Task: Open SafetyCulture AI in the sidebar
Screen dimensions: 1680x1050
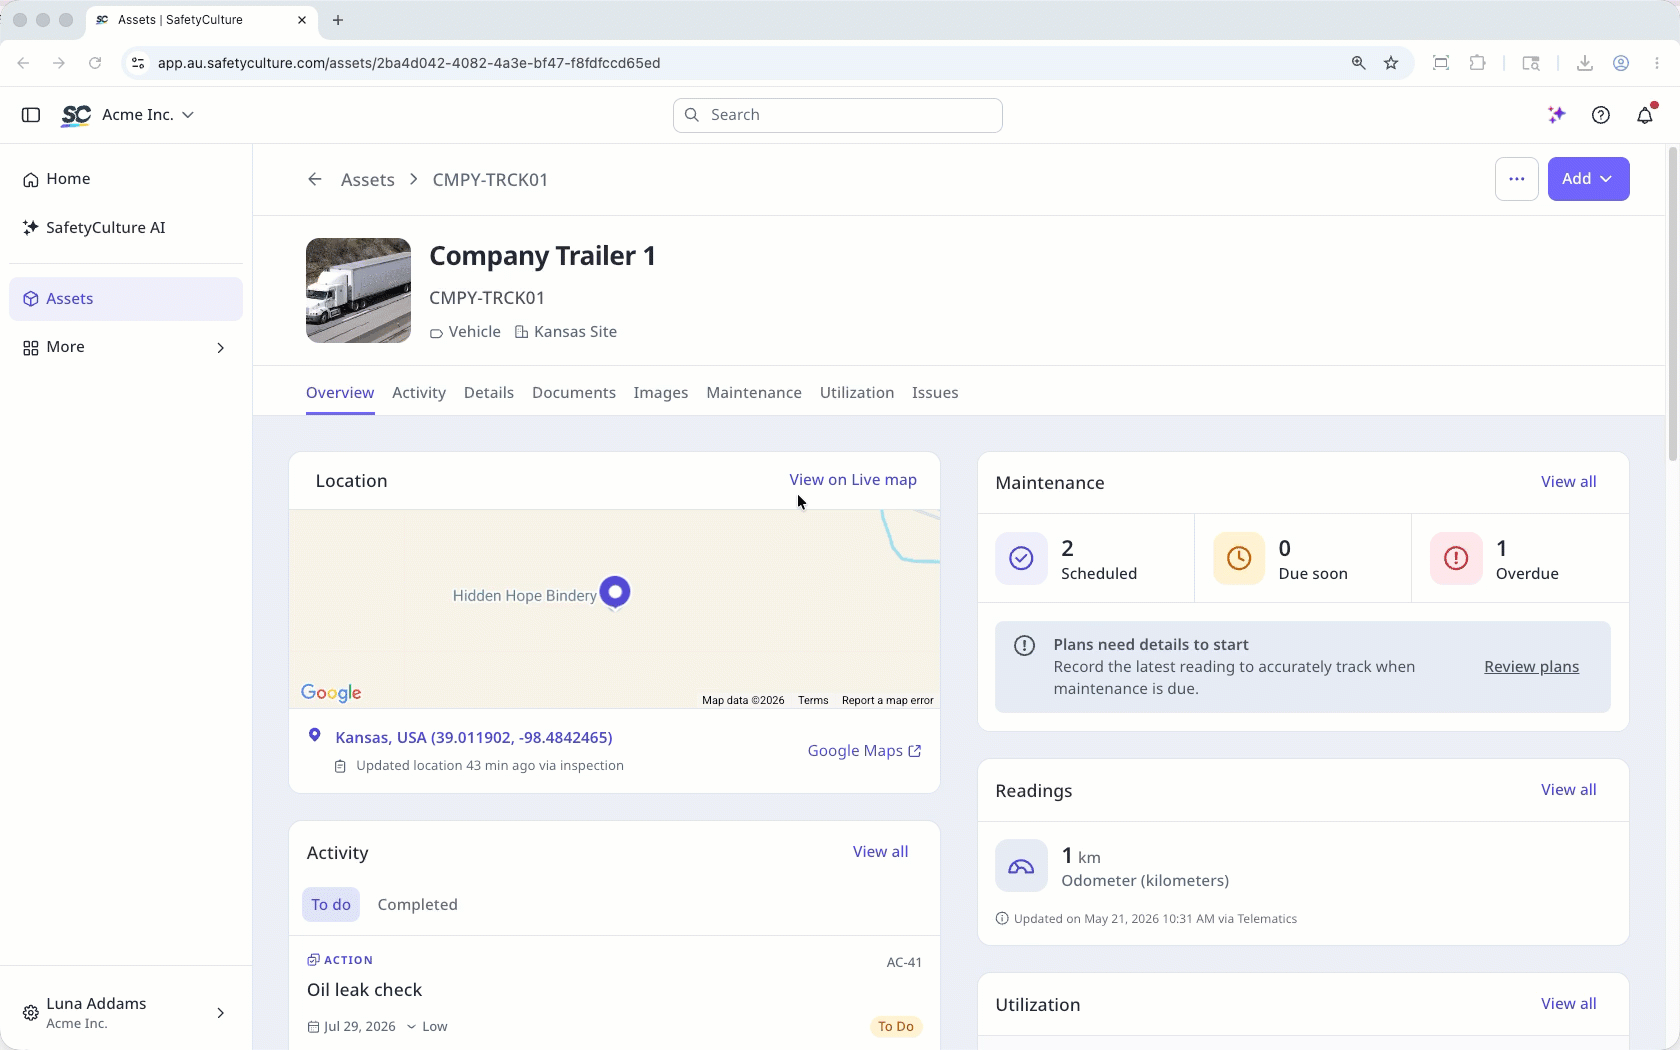Action: tap(126, 228)
